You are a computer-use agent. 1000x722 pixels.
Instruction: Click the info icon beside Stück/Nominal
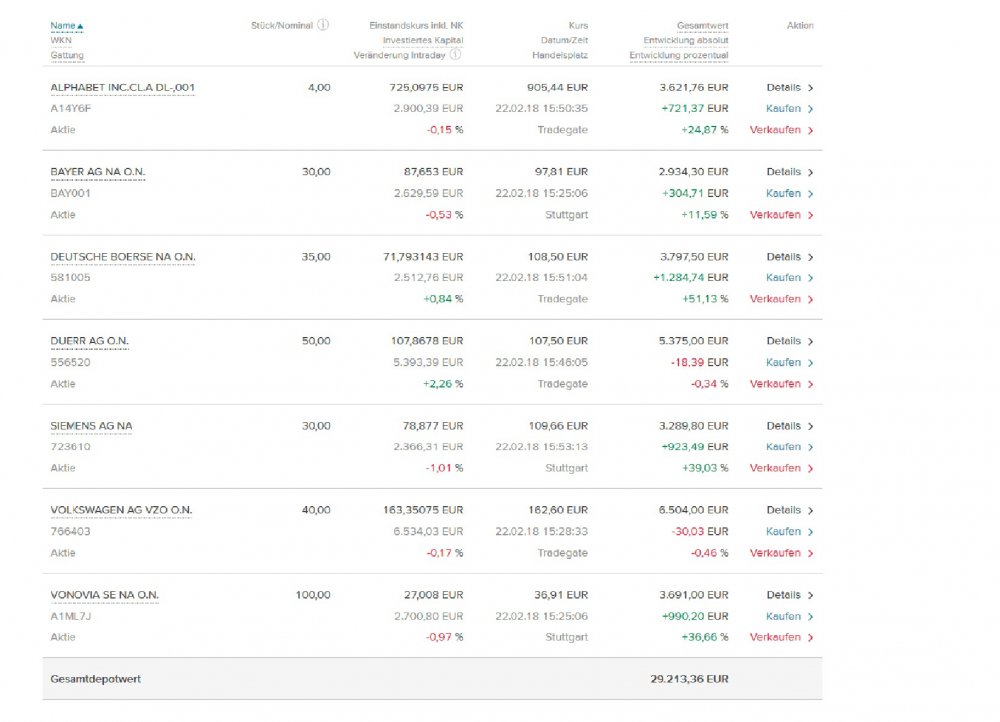pyautogui.click(x=324, y=25)
